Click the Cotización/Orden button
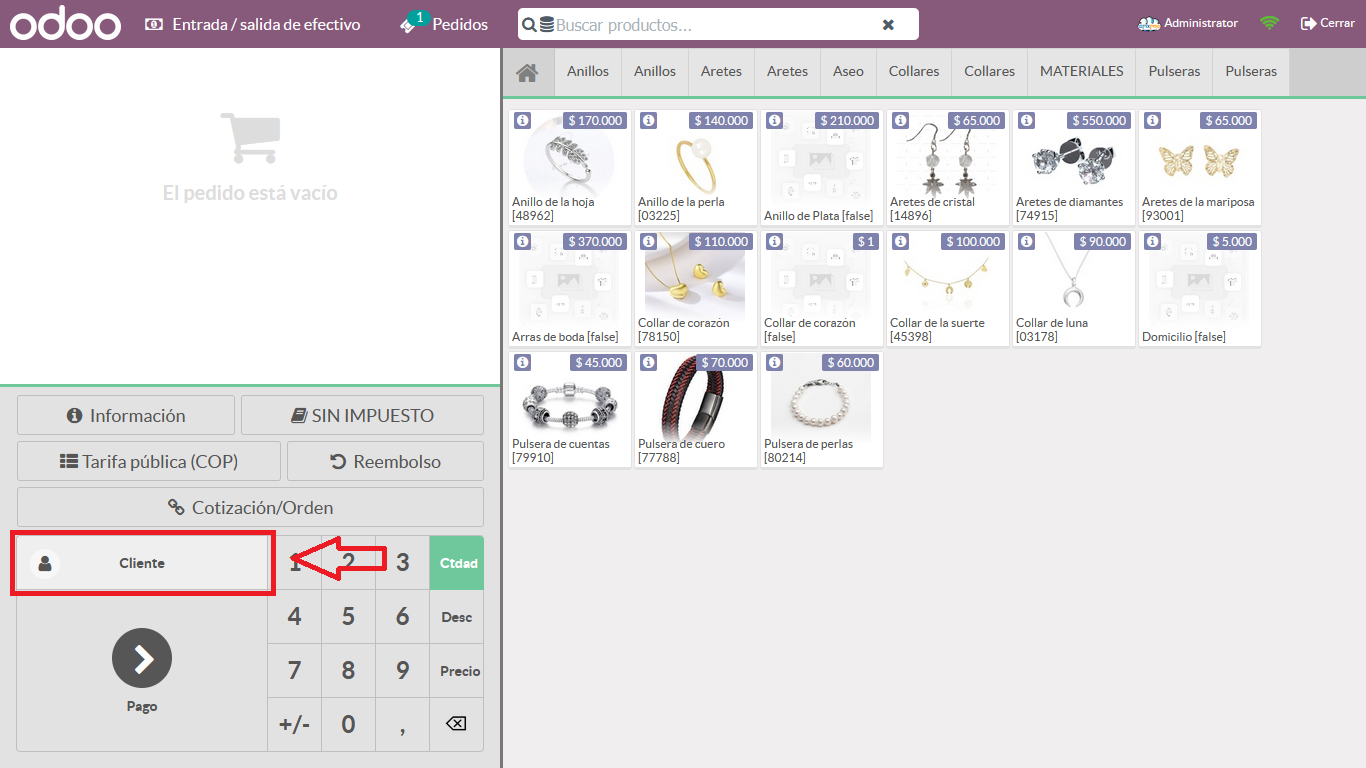The width and height of the screenshot is (1366, 768). coord(250,508)
